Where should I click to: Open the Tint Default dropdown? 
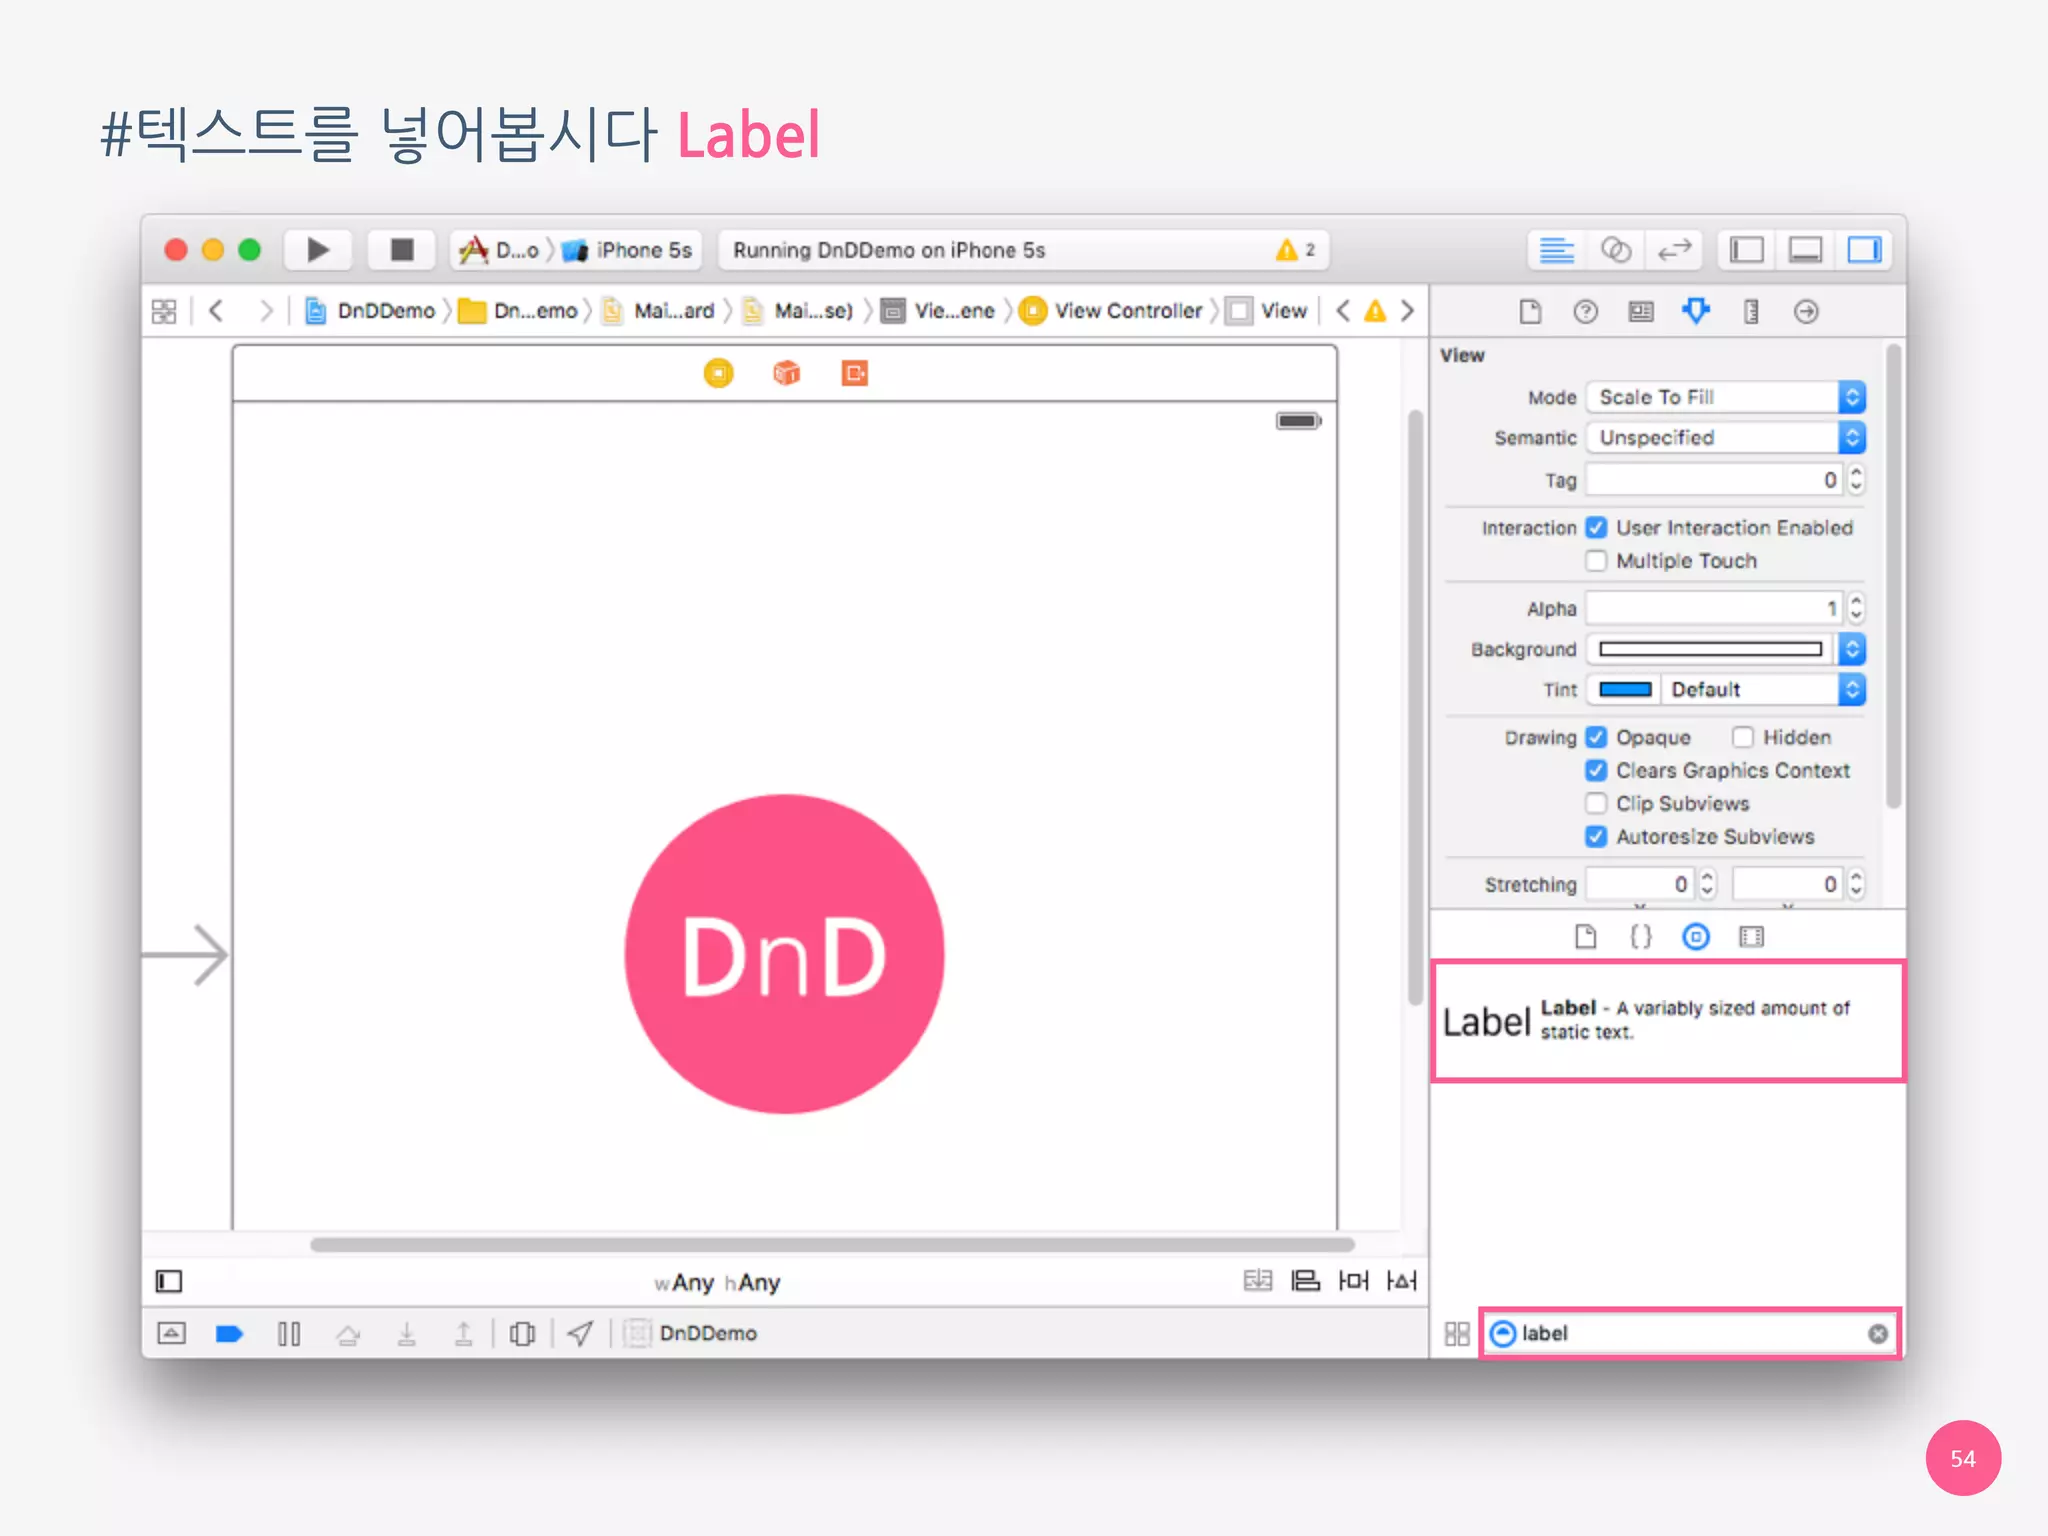(1764, 690)
